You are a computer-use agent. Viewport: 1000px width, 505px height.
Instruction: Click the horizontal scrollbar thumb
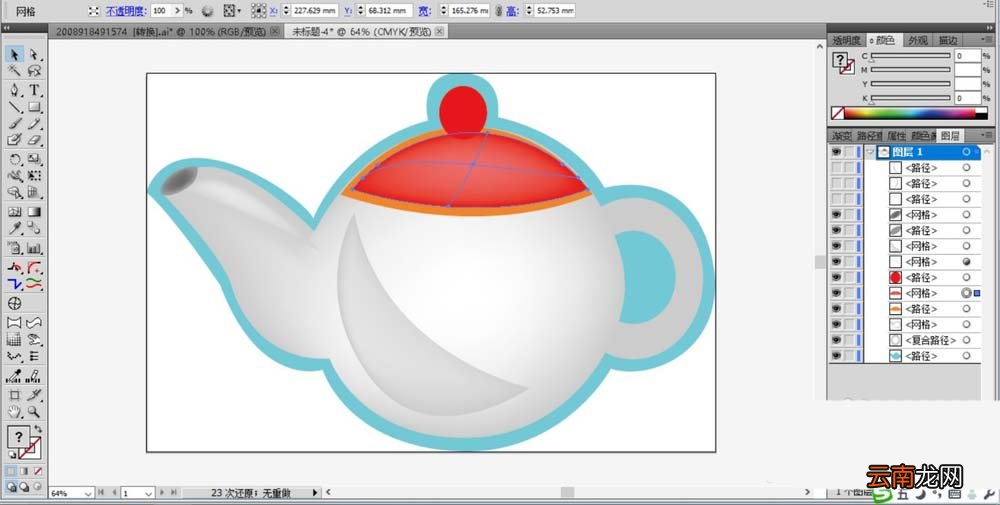point(567,492)
